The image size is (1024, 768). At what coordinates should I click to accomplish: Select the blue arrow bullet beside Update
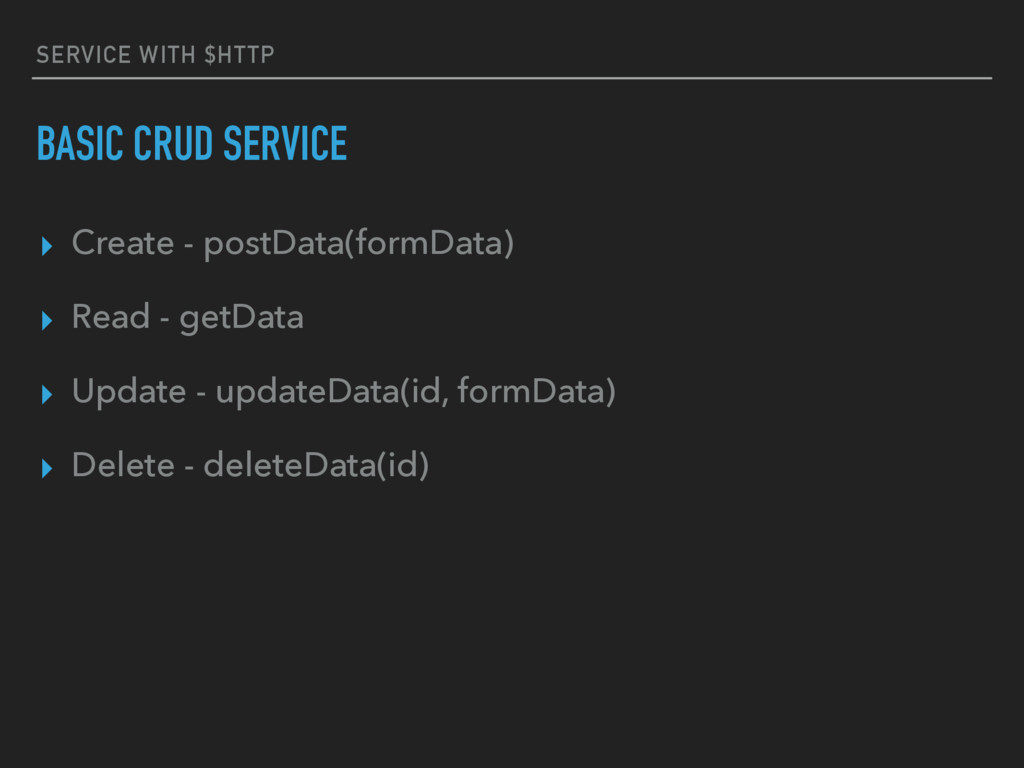(x=46, y=394)
